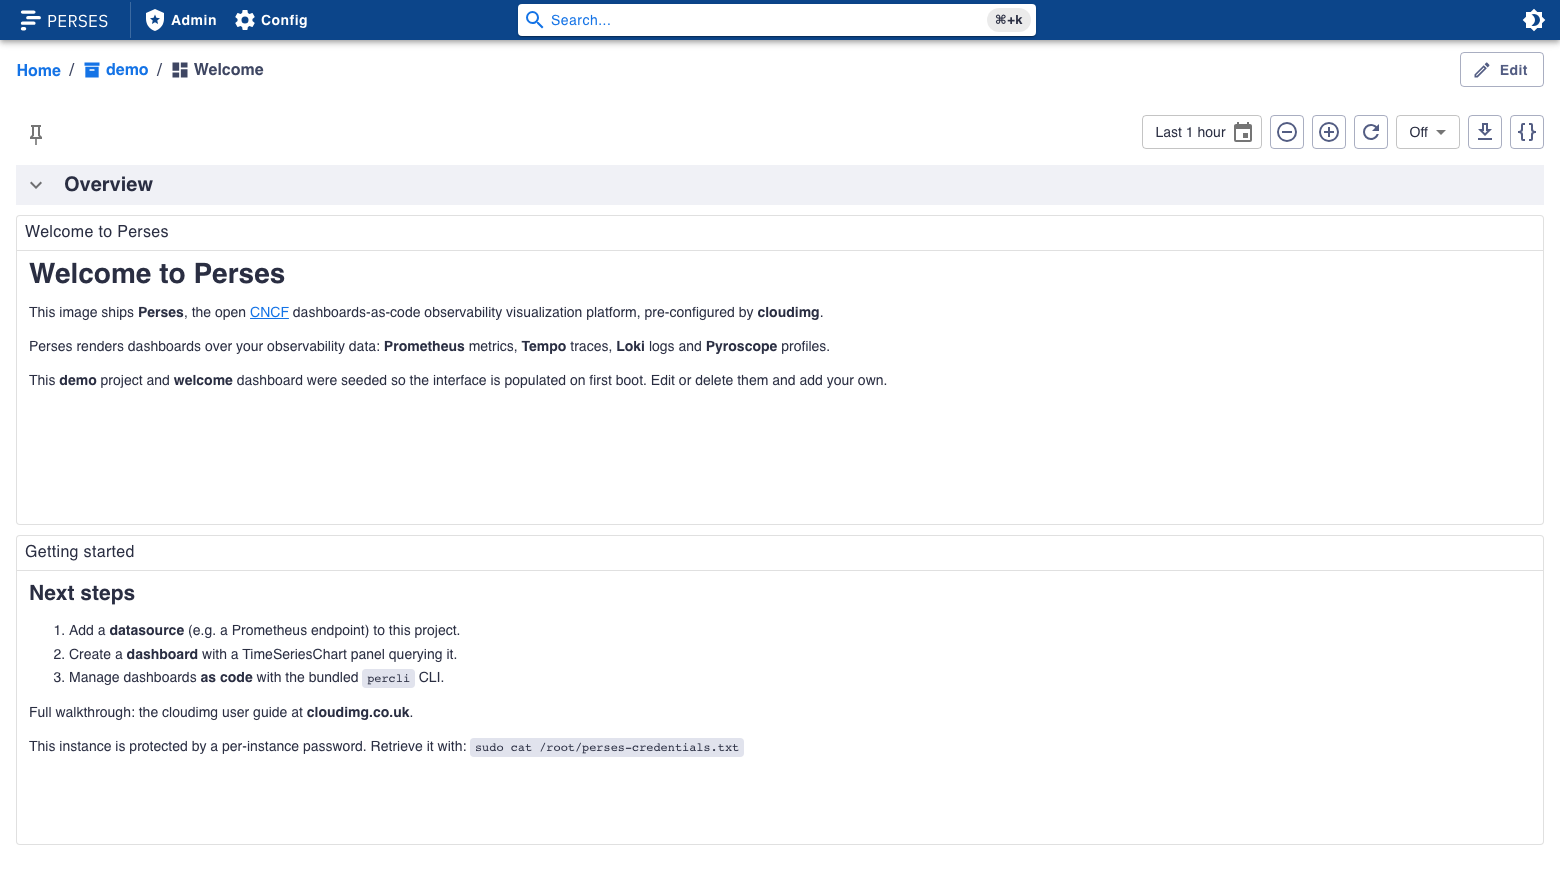Click the cloudimg.co.uk text

(x=358, y=712)
